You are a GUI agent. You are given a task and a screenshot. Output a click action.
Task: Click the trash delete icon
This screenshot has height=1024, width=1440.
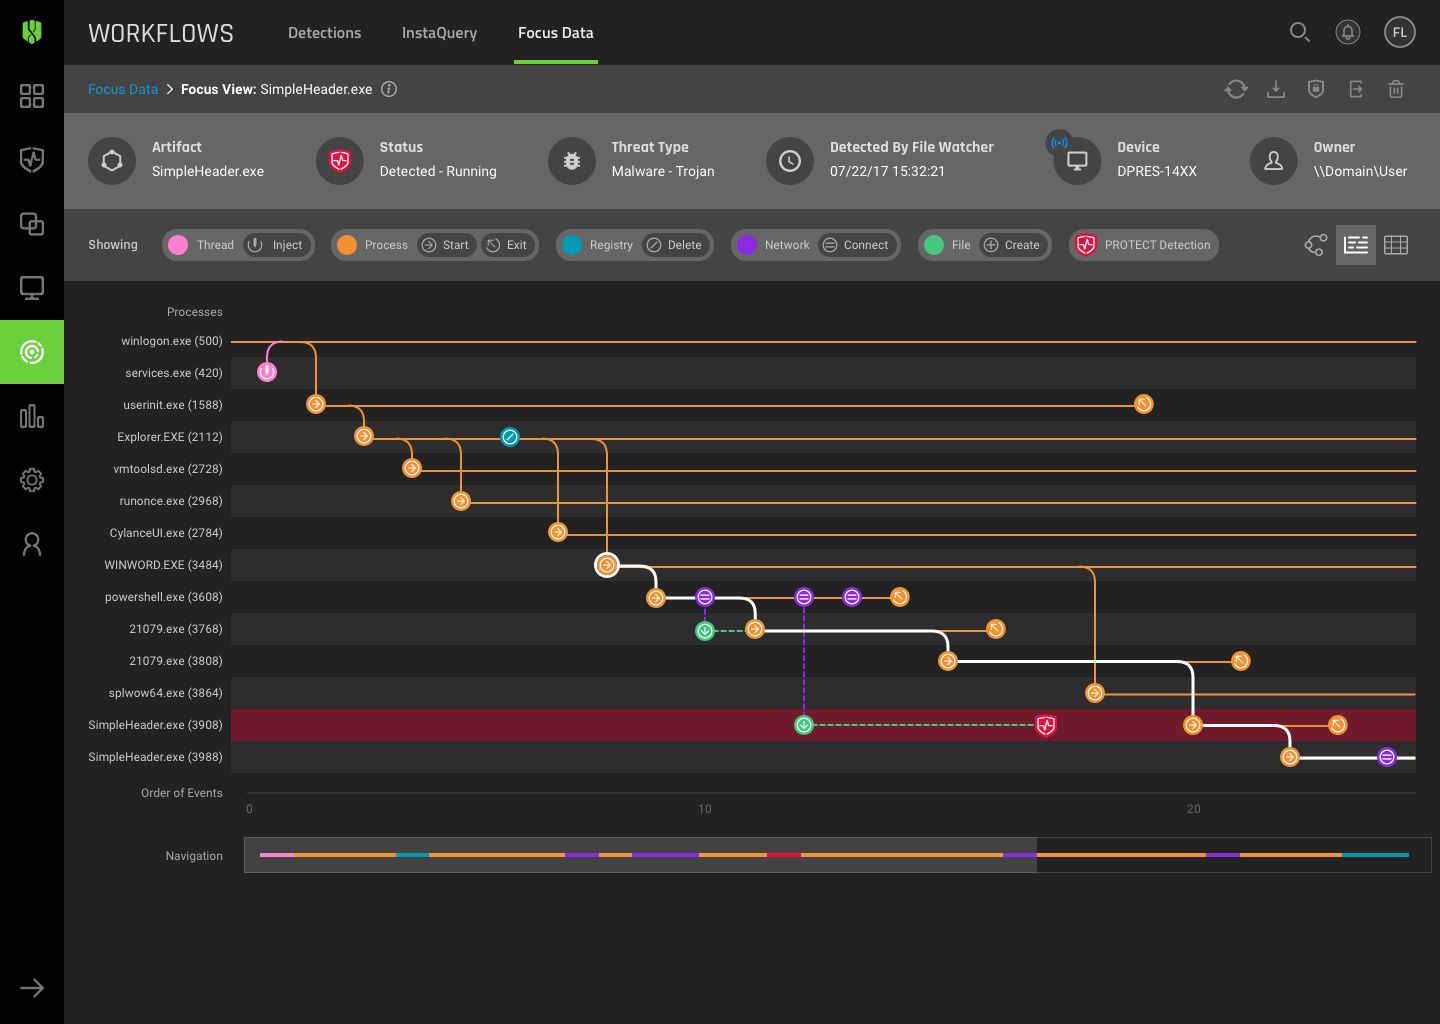[x=1396, y=89]
